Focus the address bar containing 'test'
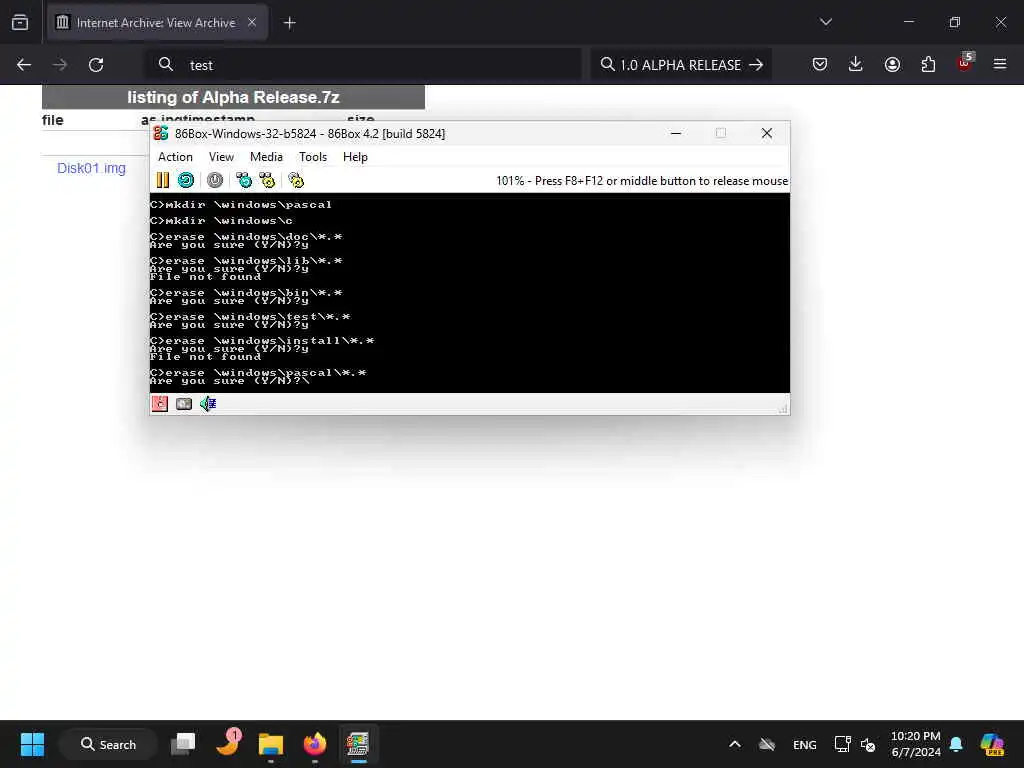This screenshot has width=1024, height=768. (x=364, y=65)
